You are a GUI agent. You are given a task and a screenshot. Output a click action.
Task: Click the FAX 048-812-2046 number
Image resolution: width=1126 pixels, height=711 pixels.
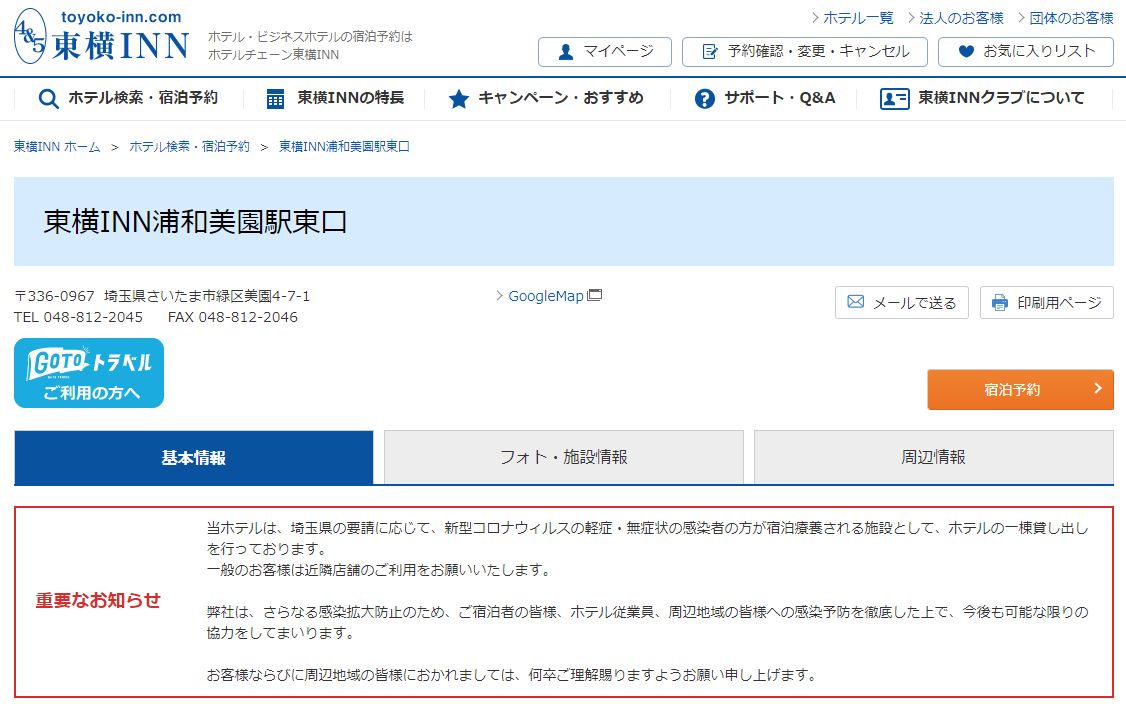[x=233, y=317]
